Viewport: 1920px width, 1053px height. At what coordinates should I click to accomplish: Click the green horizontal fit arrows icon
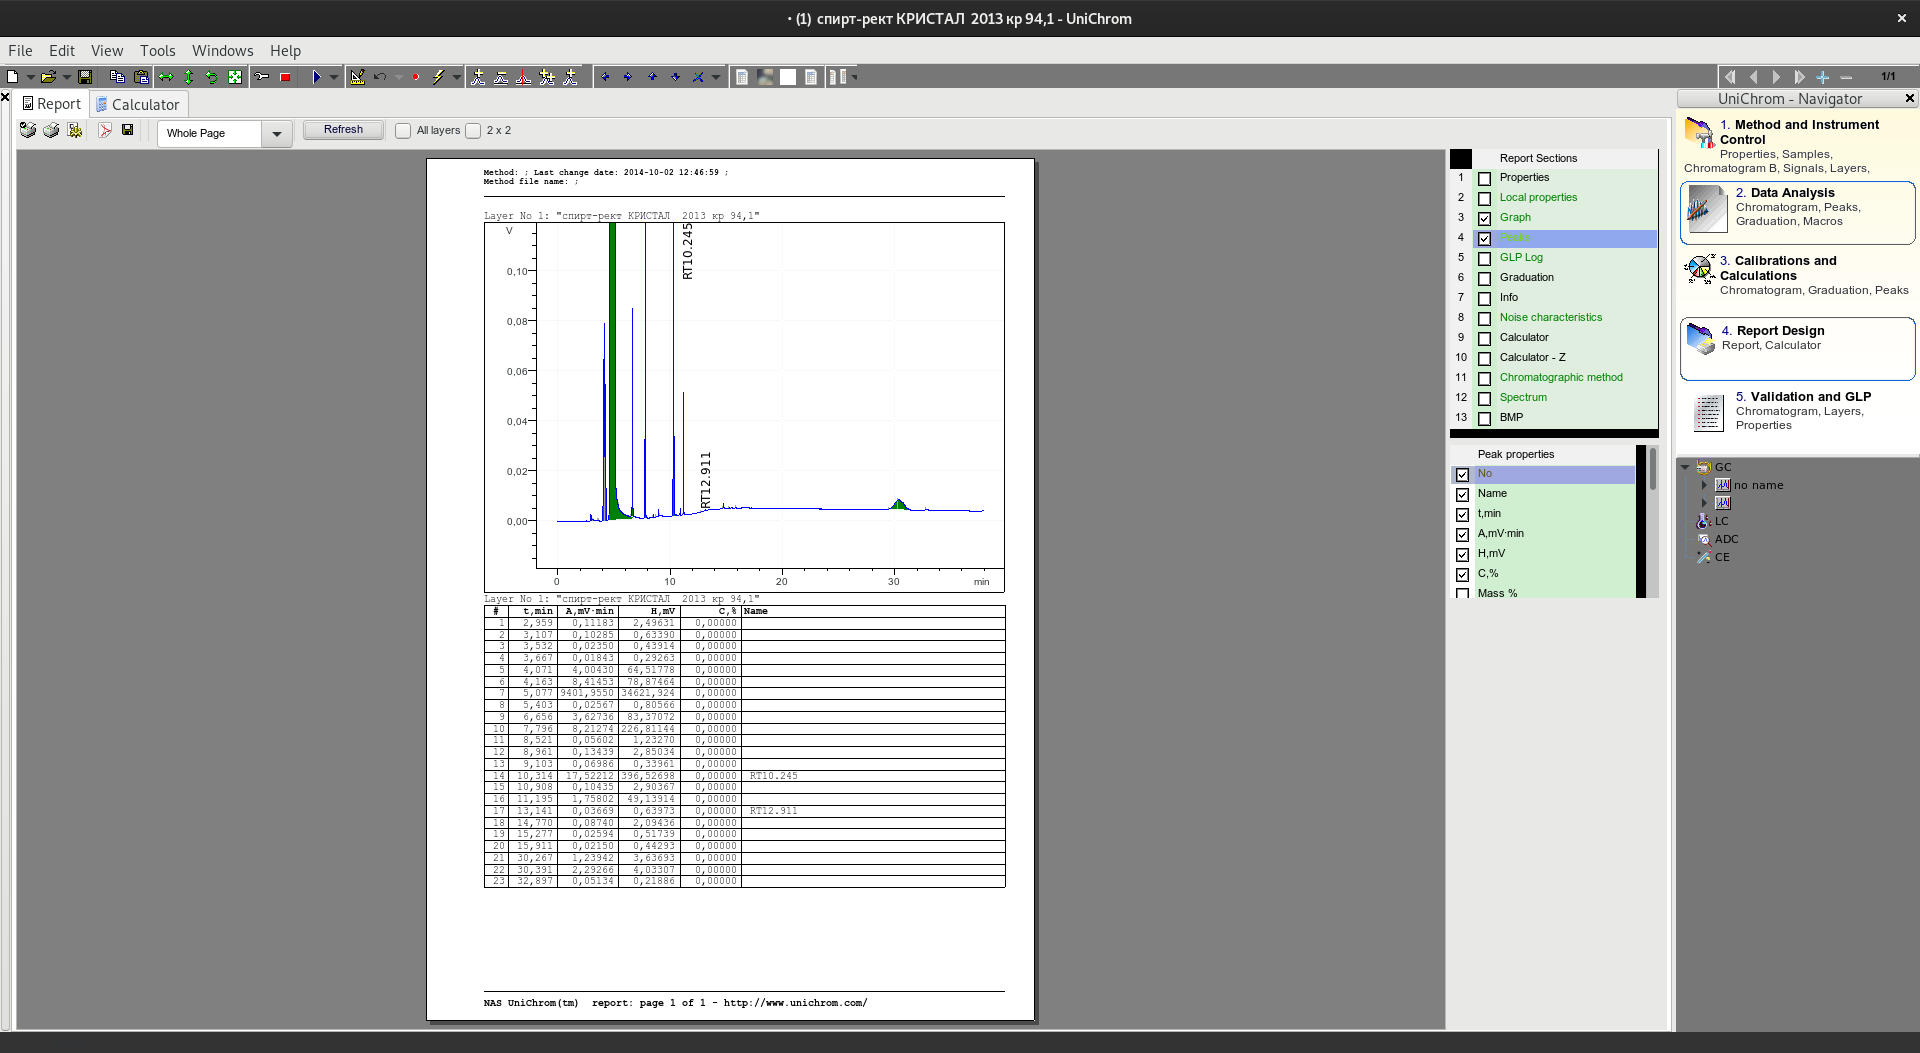coord(166,77)
